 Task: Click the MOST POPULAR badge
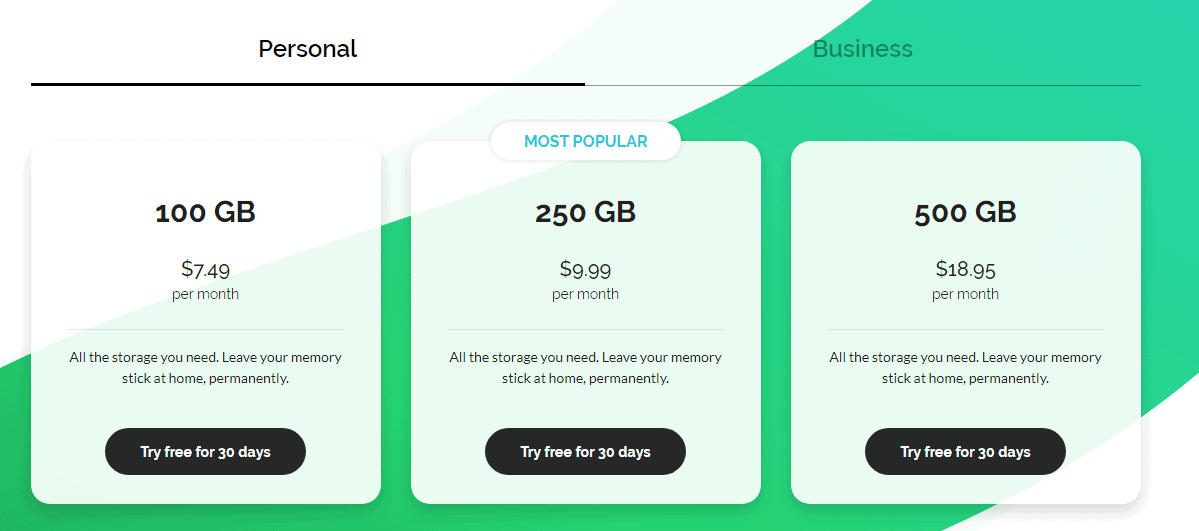[x=585, y=141]
